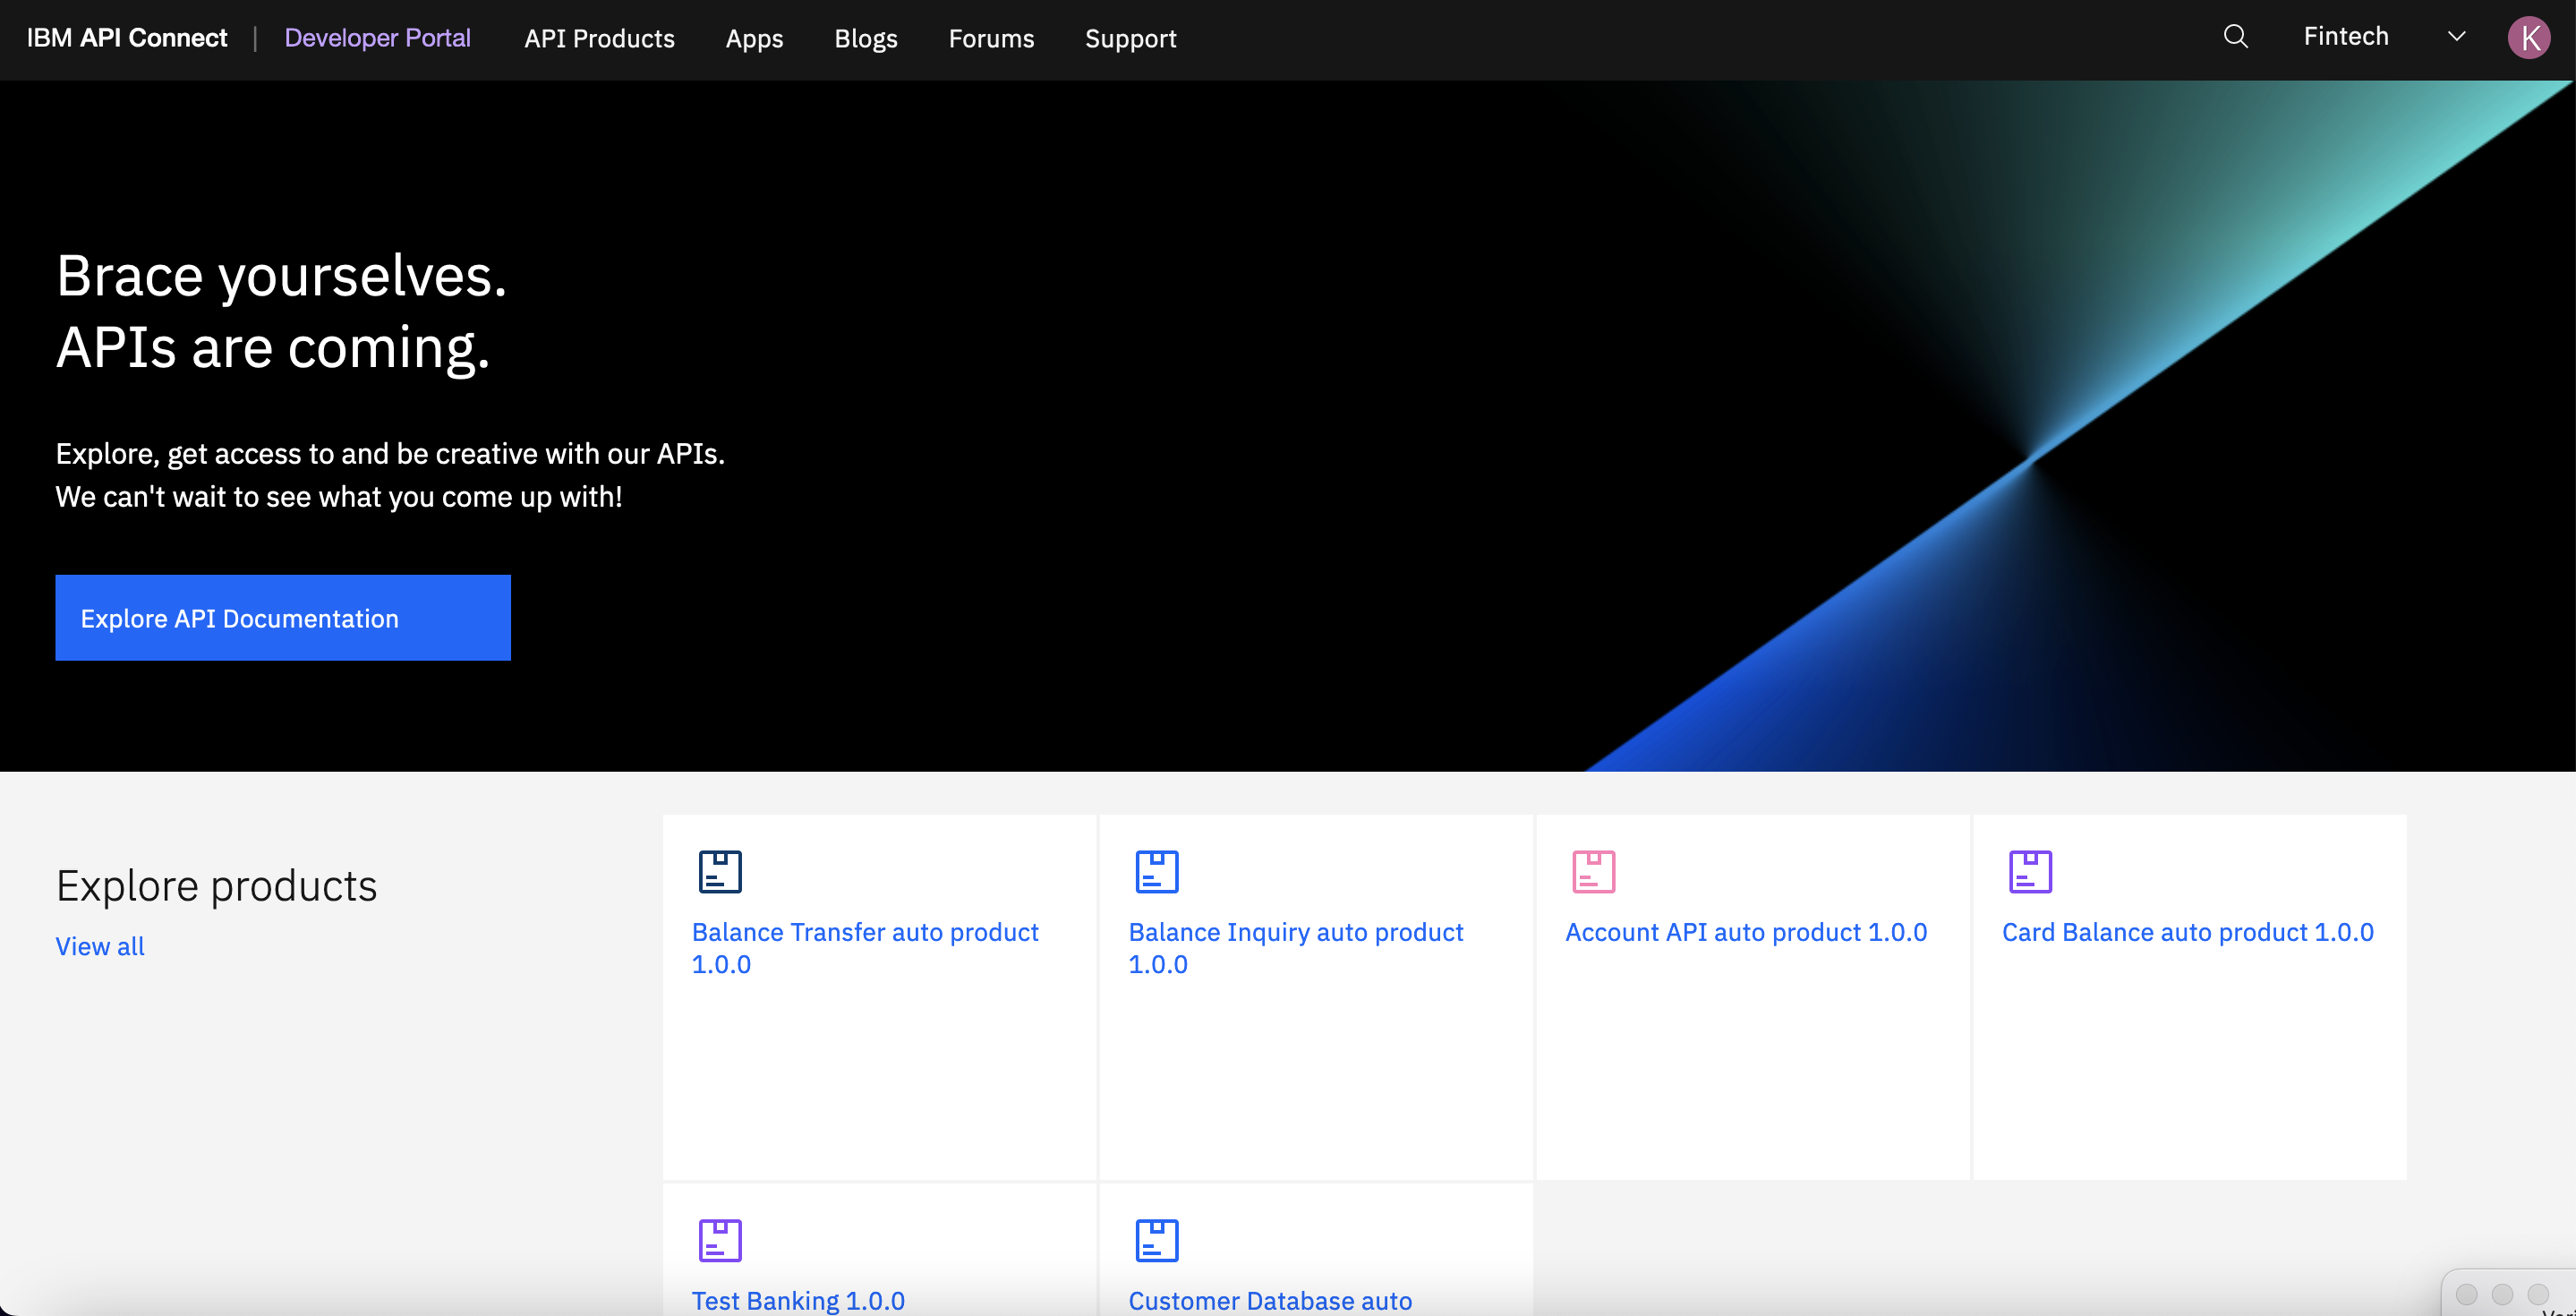The image size is (2576, 1316).
Task: Click the Customer Database product icon
Action: coord(1157,1240)
